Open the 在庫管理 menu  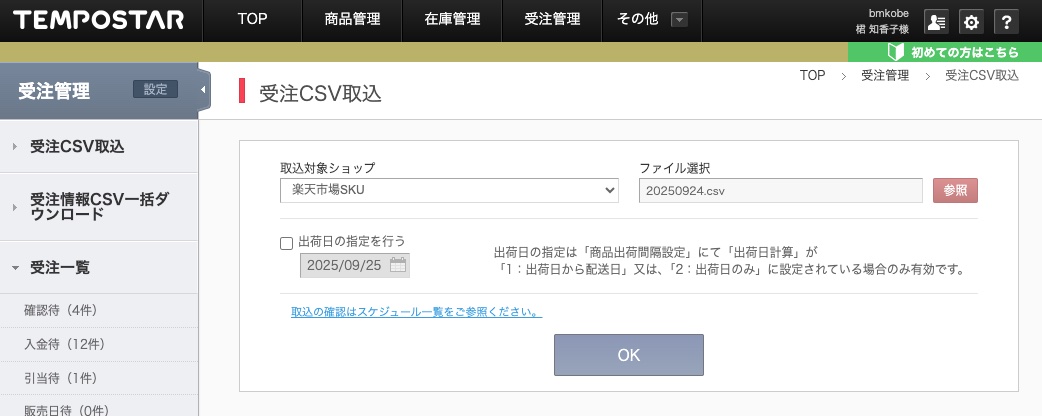click(452, 19)
